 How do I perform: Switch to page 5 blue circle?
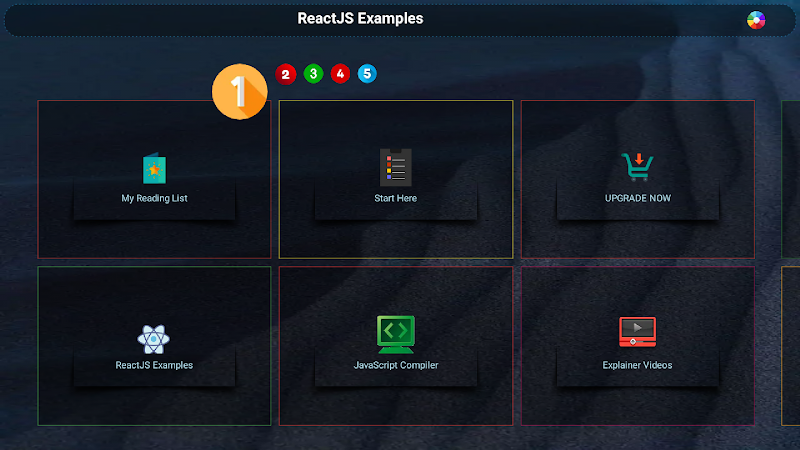pos(367,74)
